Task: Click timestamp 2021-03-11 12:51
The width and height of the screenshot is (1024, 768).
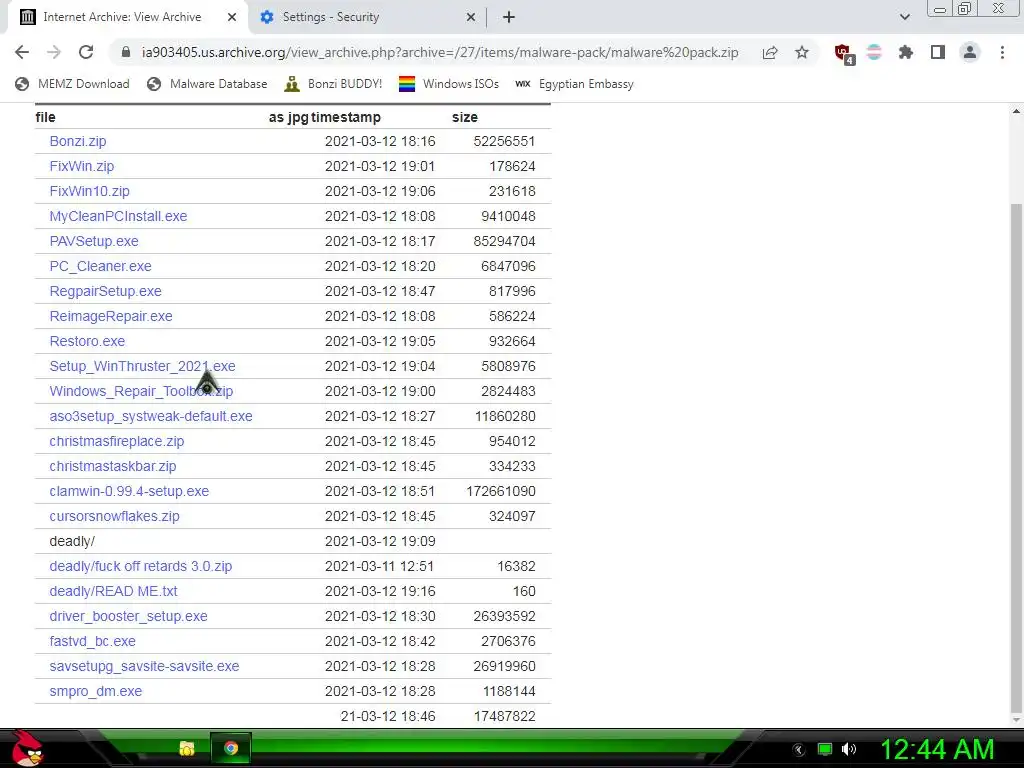Action: 379,566
